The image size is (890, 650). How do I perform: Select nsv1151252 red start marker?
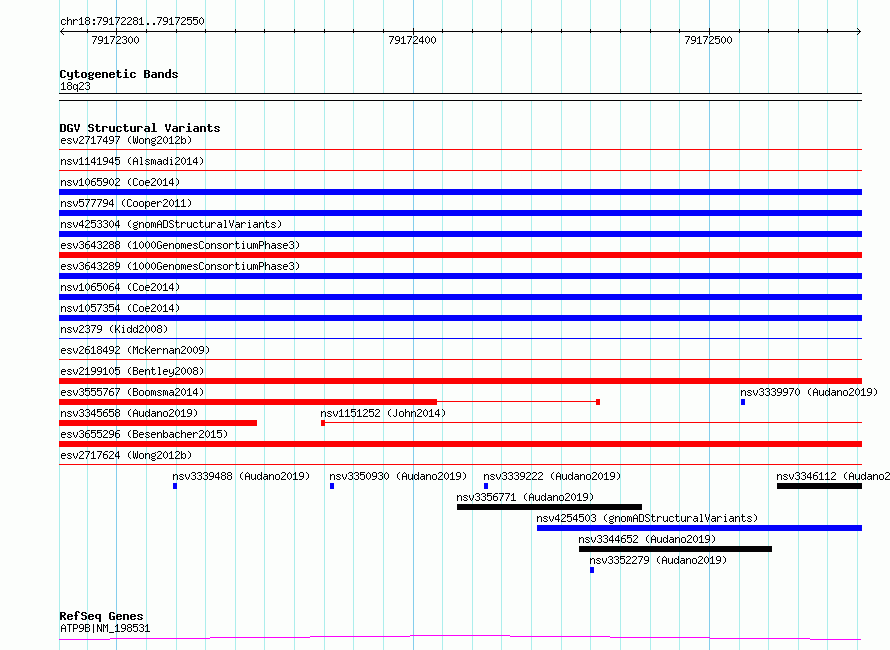pos(323,423)
